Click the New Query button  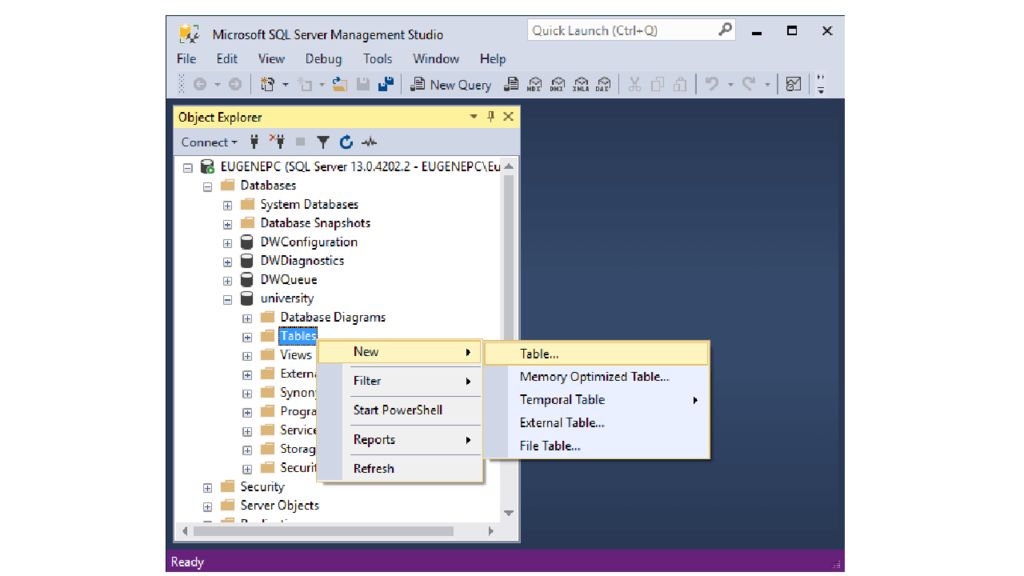click(x=451, y=84)
